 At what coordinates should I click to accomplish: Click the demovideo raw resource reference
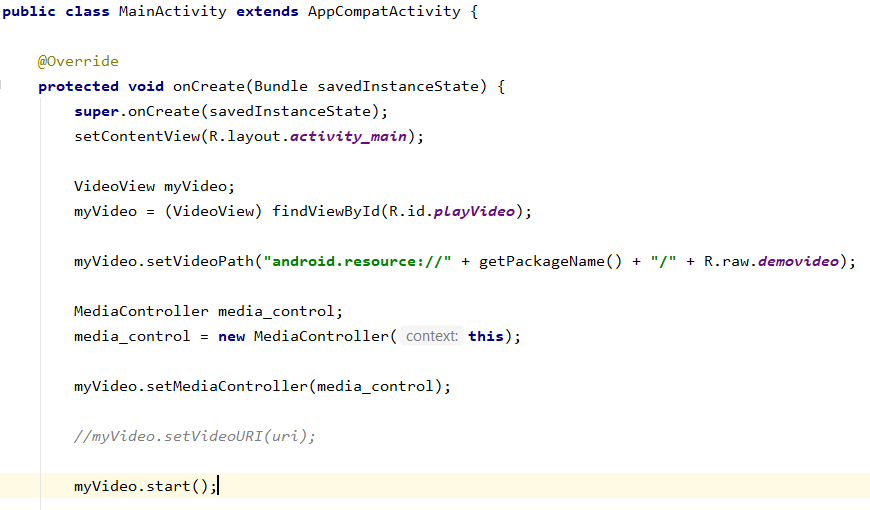[x=798, y=261]
